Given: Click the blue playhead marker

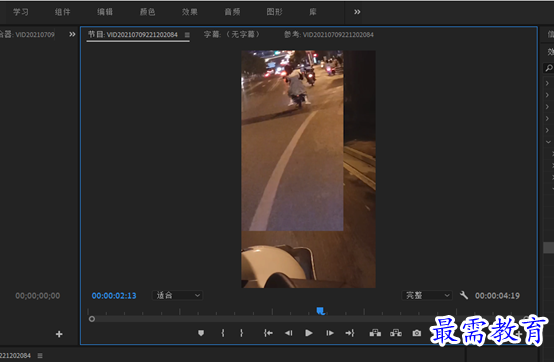Looking at the screenshot, I should [x=320, y=311].
